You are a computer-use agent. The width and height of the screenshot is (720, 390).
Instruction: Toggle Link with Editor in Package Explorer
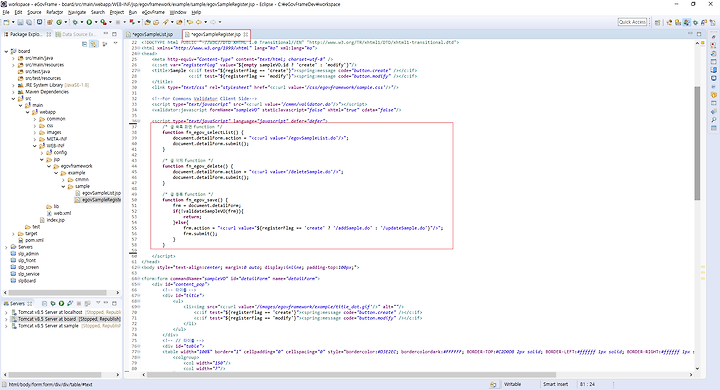pyautogui.click(x=93, y=44)
